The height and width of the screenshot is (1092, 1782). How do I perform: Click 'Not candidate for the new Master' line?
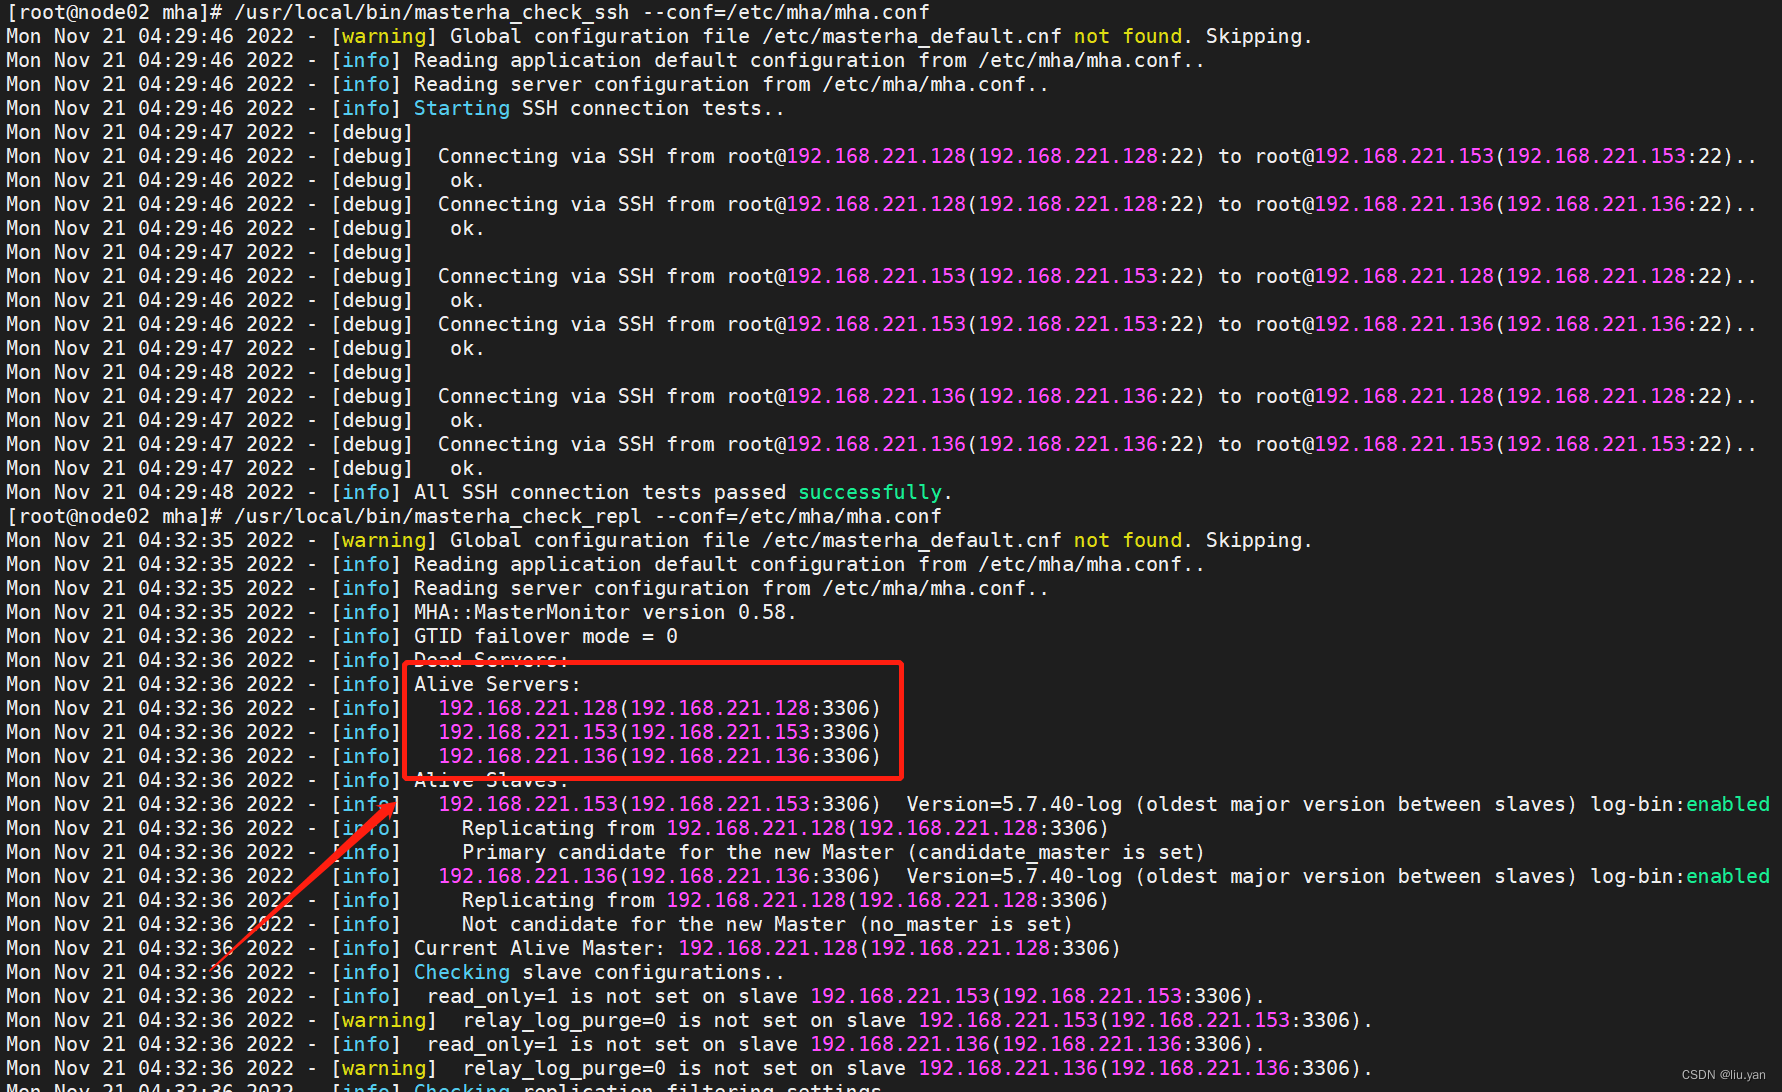539,924
